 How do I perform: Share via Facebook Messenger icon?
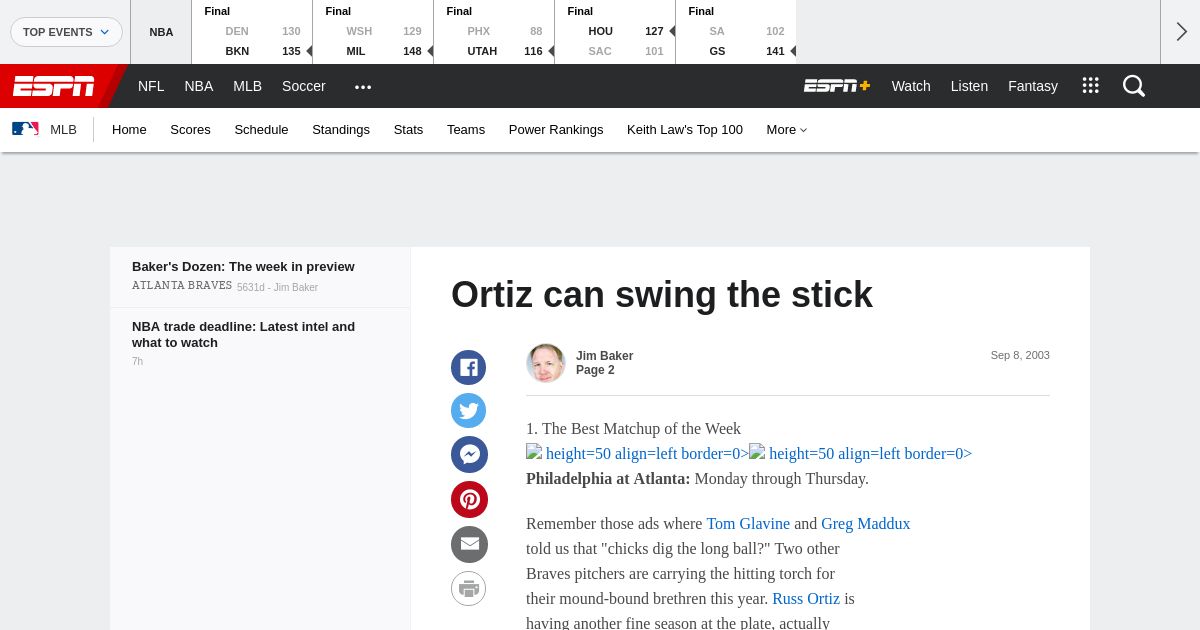(469, 454)
